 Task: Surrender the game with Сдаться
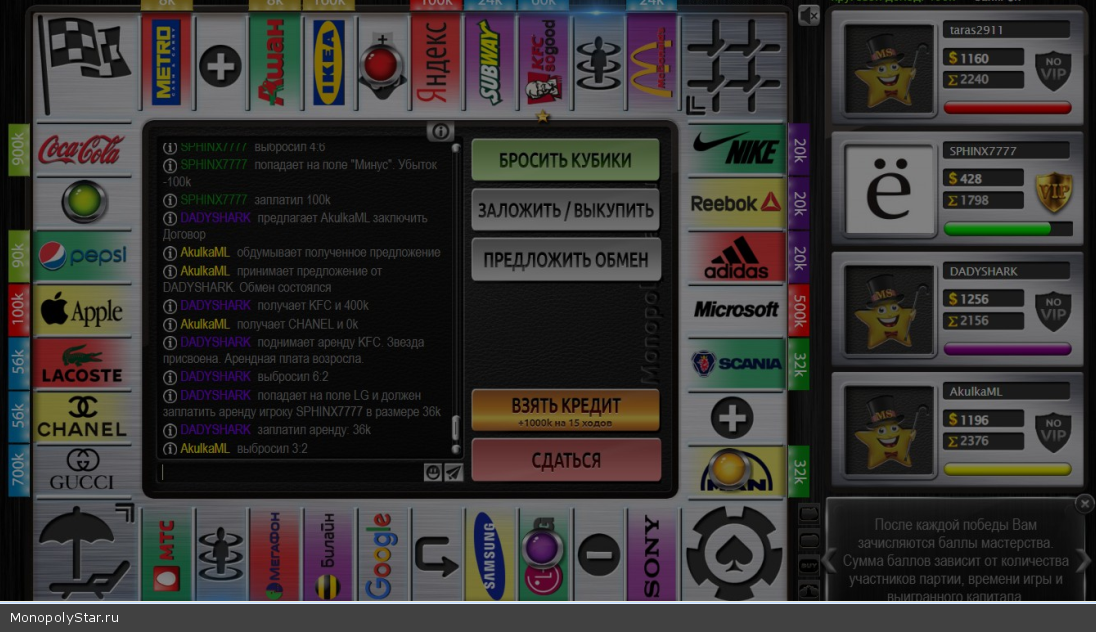click(x=565, y=460)
